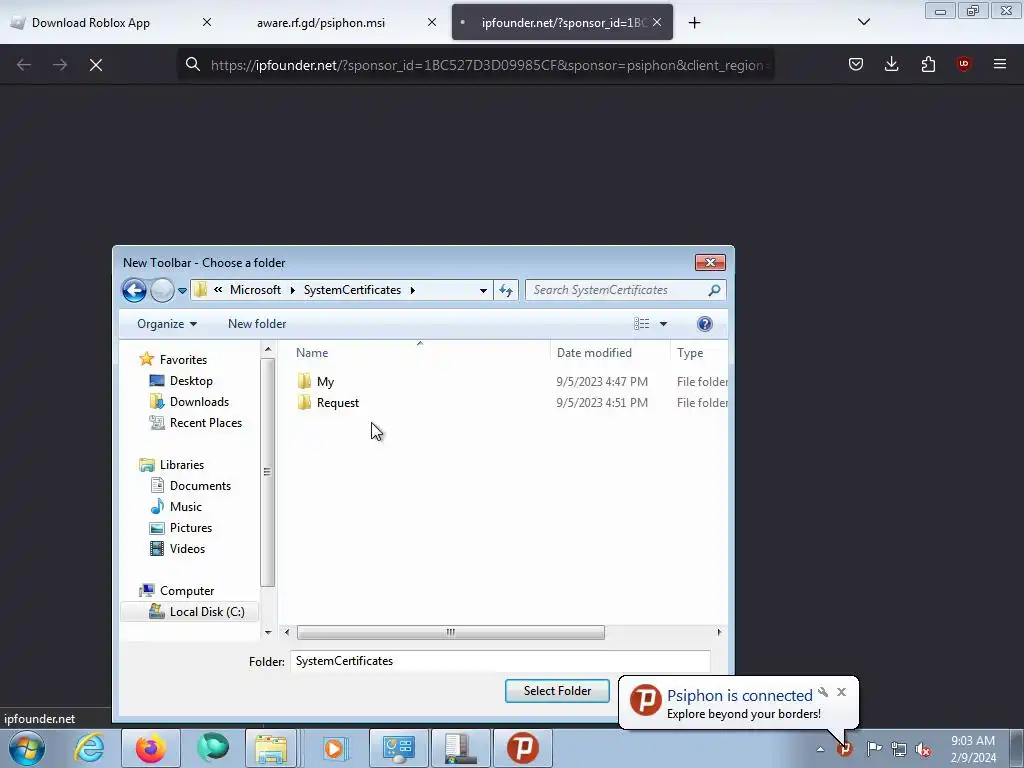The width and height of the screenshot is (1024, 768).
Task: Open Psiphon taskbar button
Action: (x=523, y=748)
